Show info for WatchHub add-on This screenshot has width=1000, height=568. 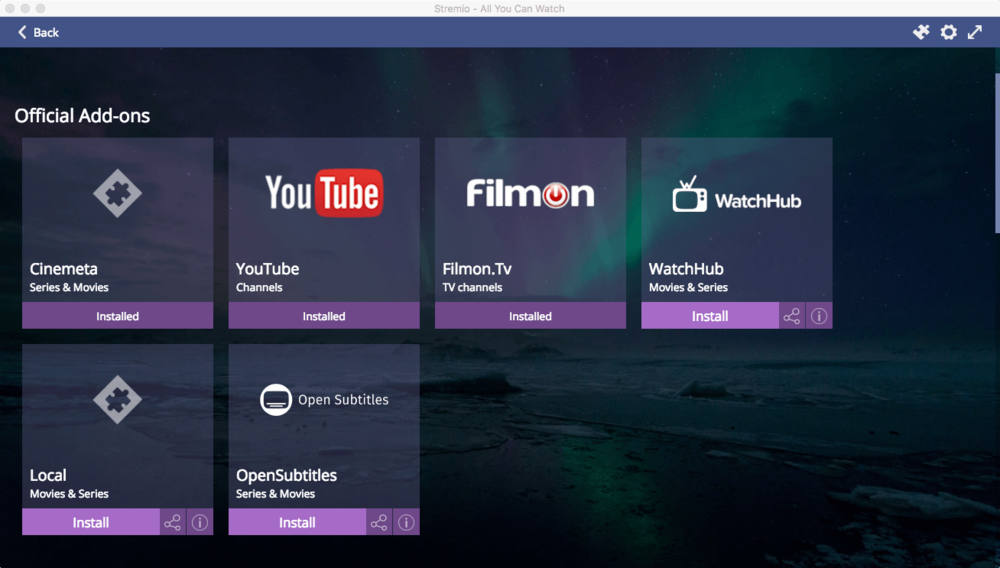pos(820,316)
